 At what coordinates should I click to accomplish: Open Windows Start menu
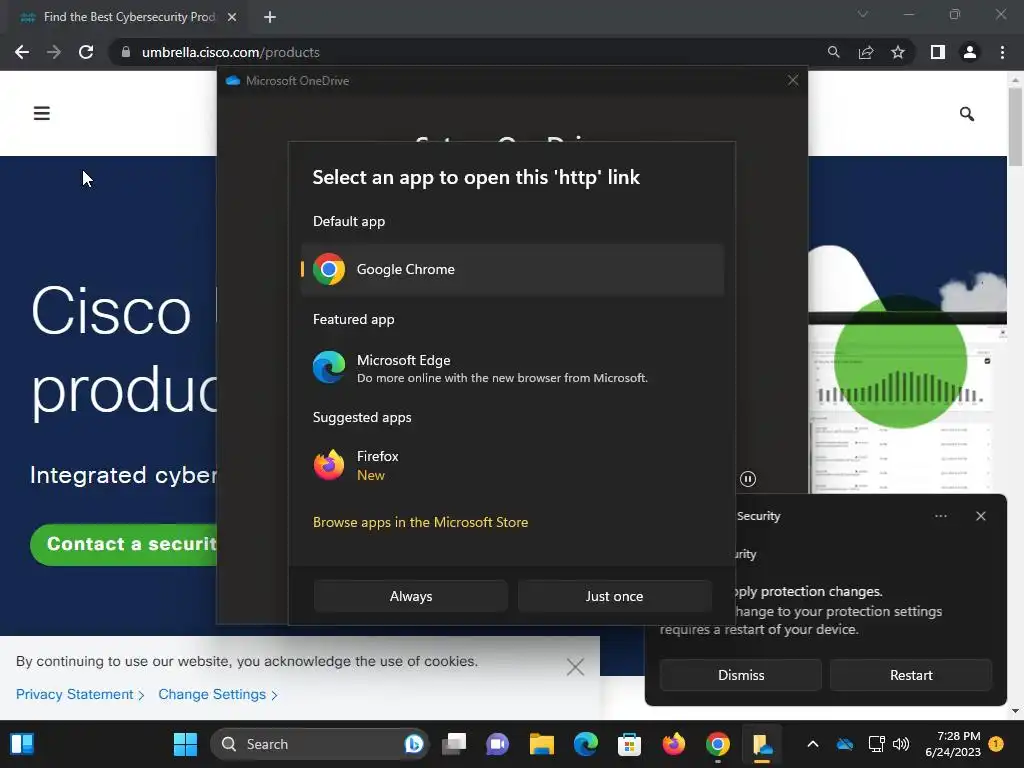click(185, 744)
